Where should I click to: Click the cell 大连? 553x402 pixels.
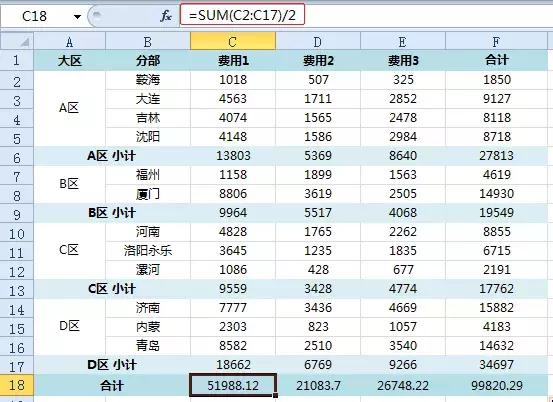(x=148, y=99)
